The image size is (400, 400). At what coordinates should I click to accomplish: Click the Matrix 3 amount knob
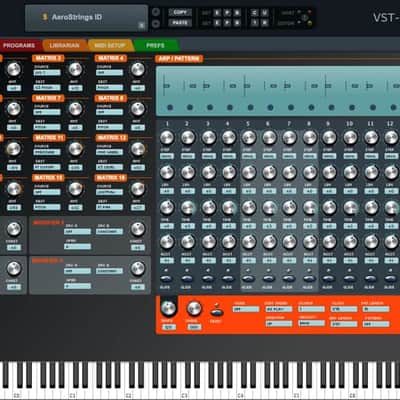point(75,69)
